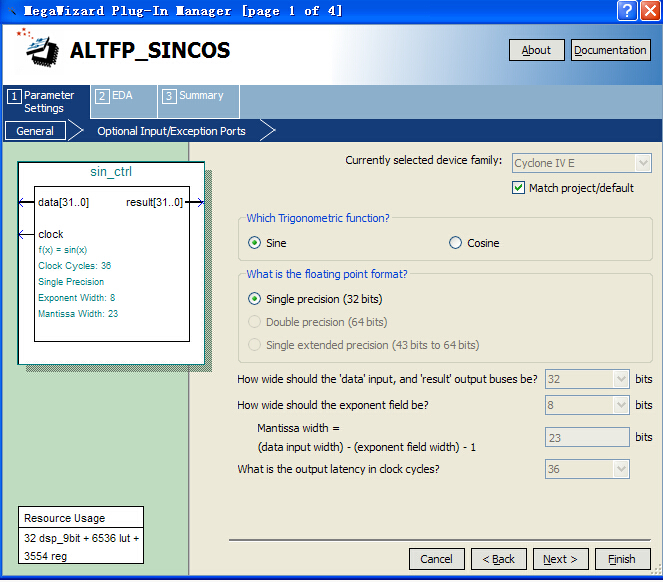Select the Sine radio button
Viewport: 663px width, 582px height.
(x=255, y=243)
